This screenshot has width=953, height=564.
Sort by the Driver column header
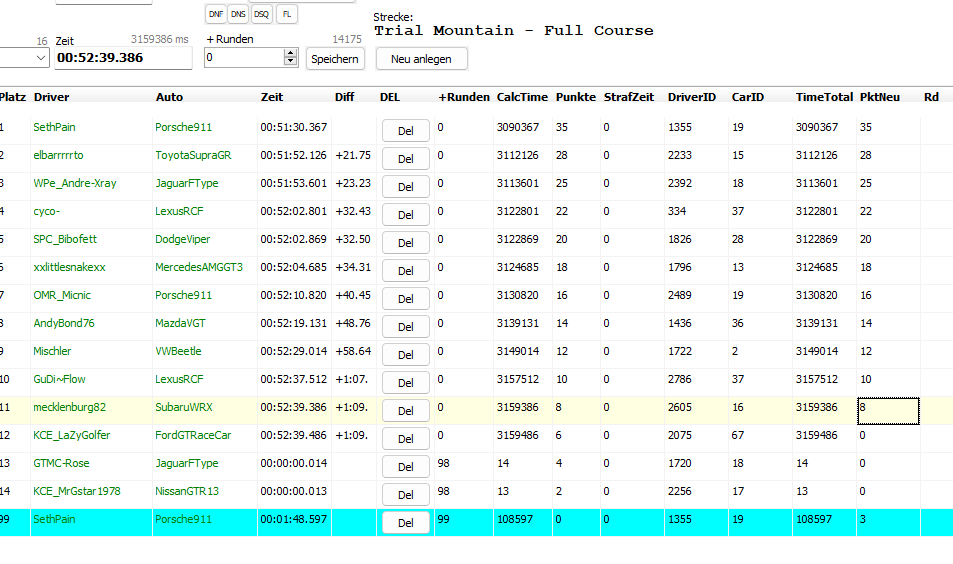(52, 97)
